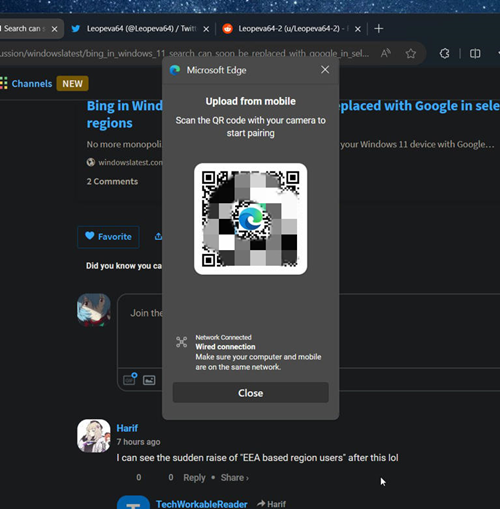The image size is (500, 509).
Task: Click the Edge QR code image
Action: pos(250,219)
